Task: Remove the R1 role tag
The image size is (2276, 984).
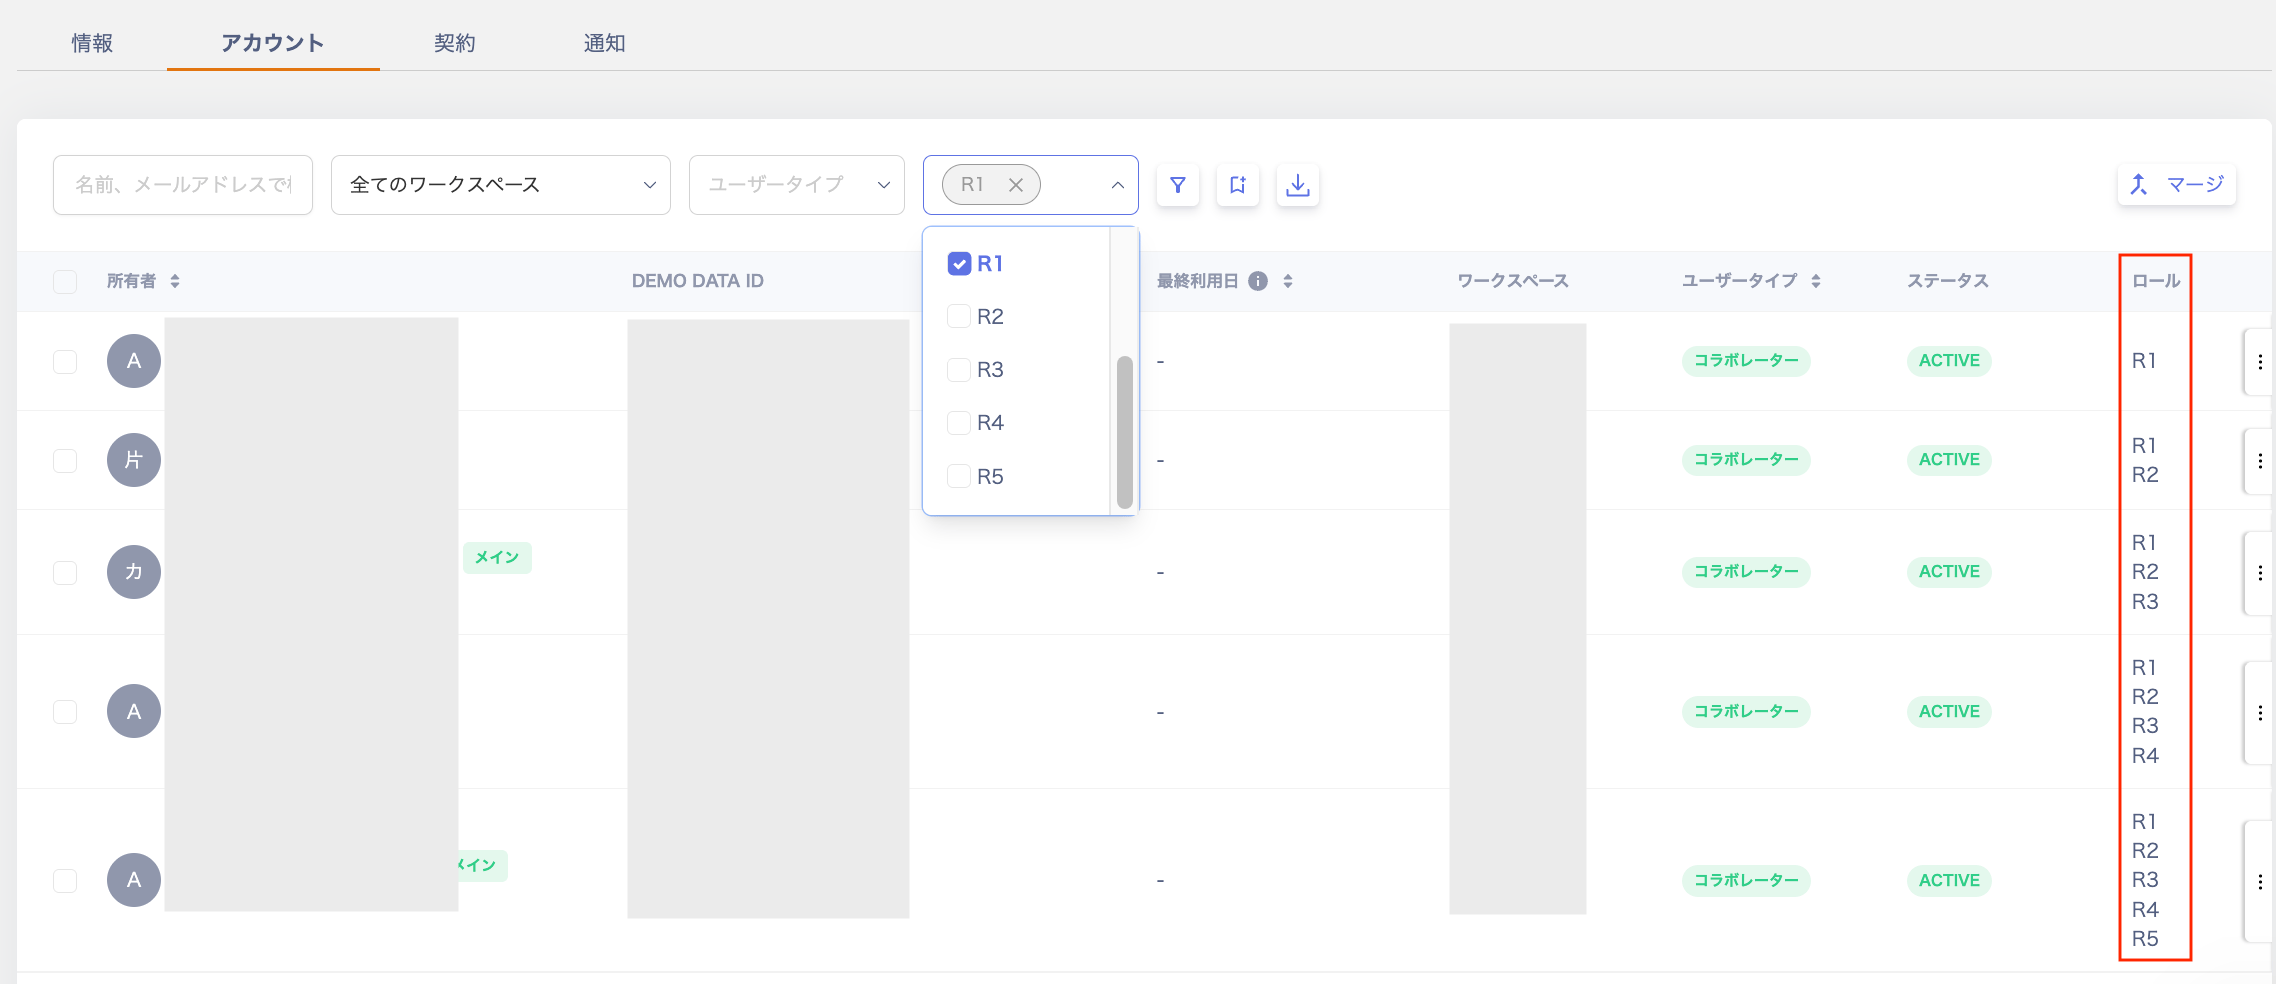Action: pyautogui.click(x=1016, y=185)
